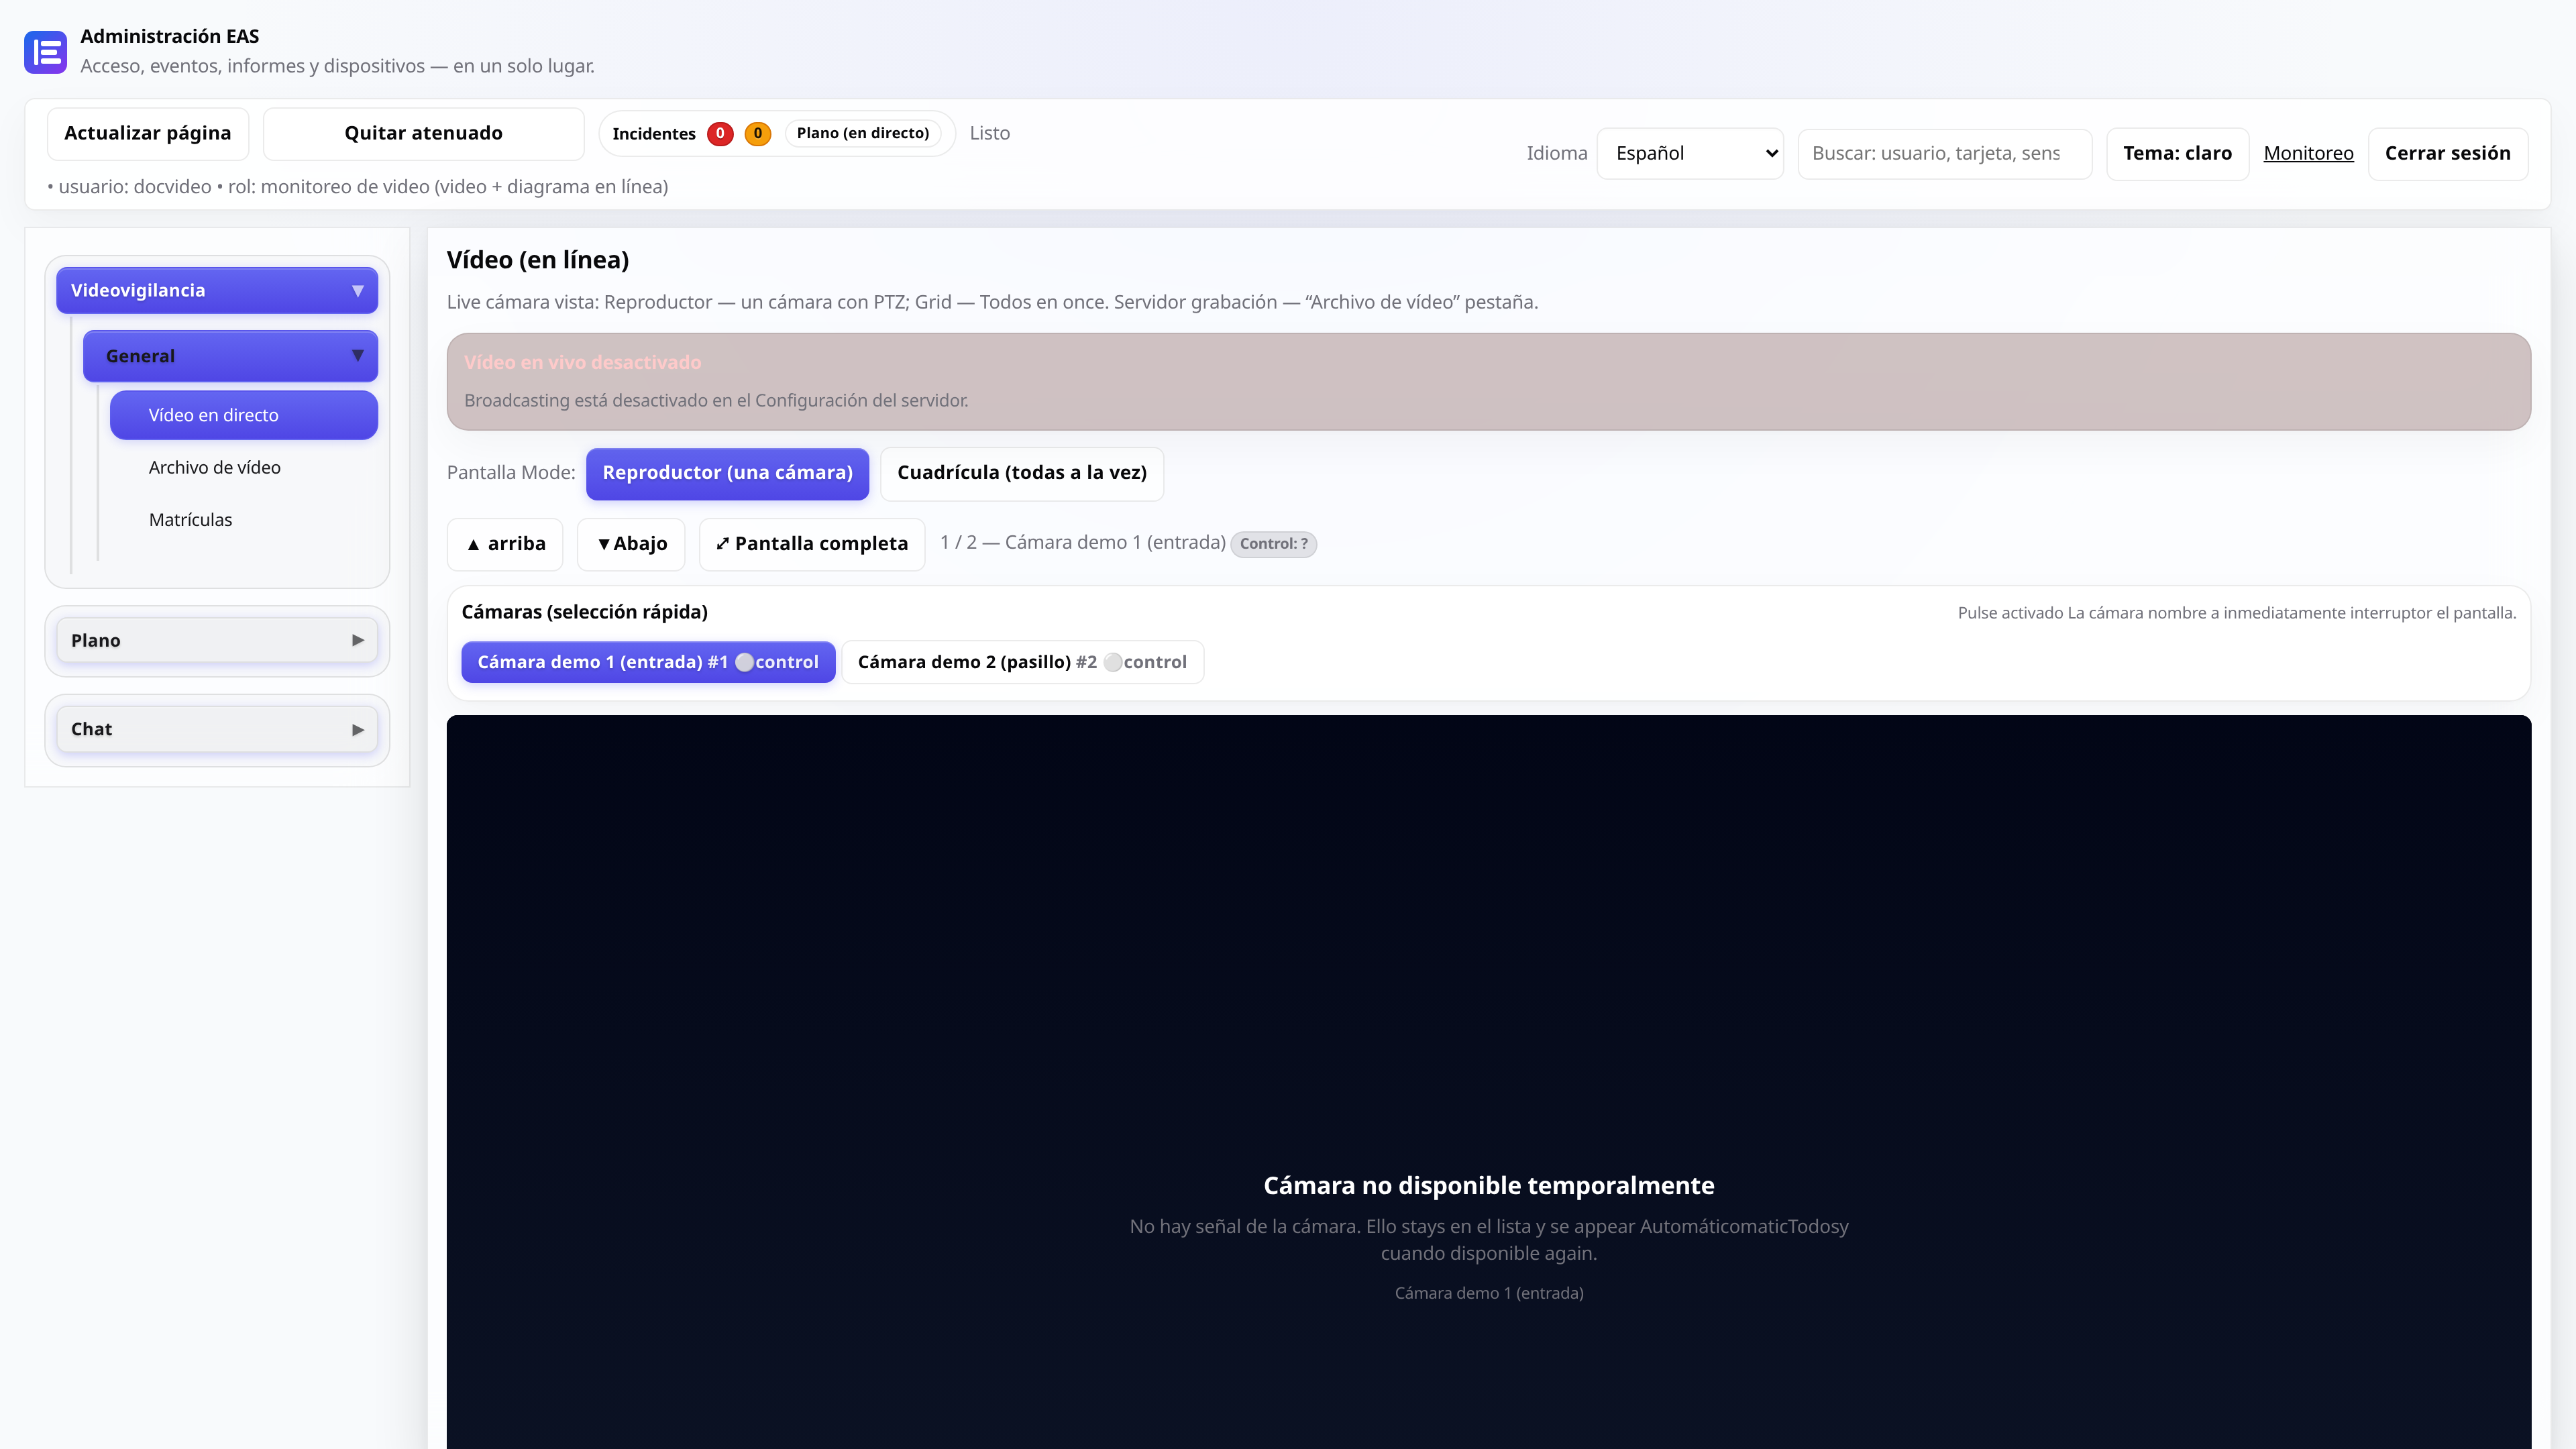This screenshot has height=1449, width=2576.
Task: Open Archivo de vídeo in sidebar
Action: pos(215,467)
